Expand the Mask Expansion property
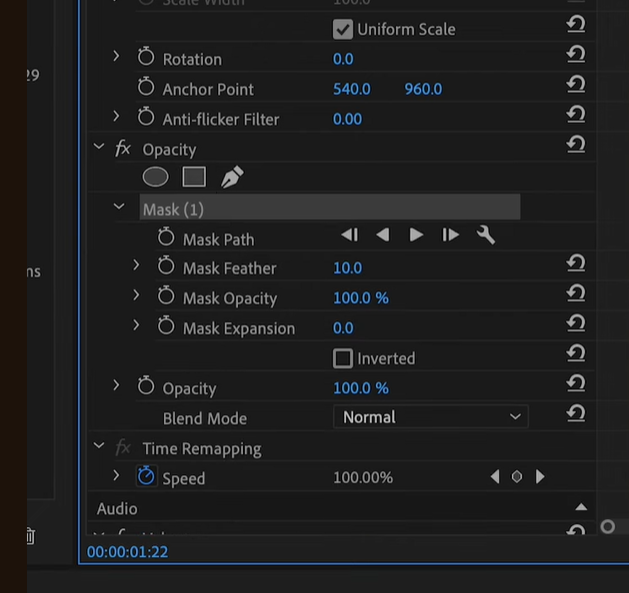629x593 pixels. point(136,325)
